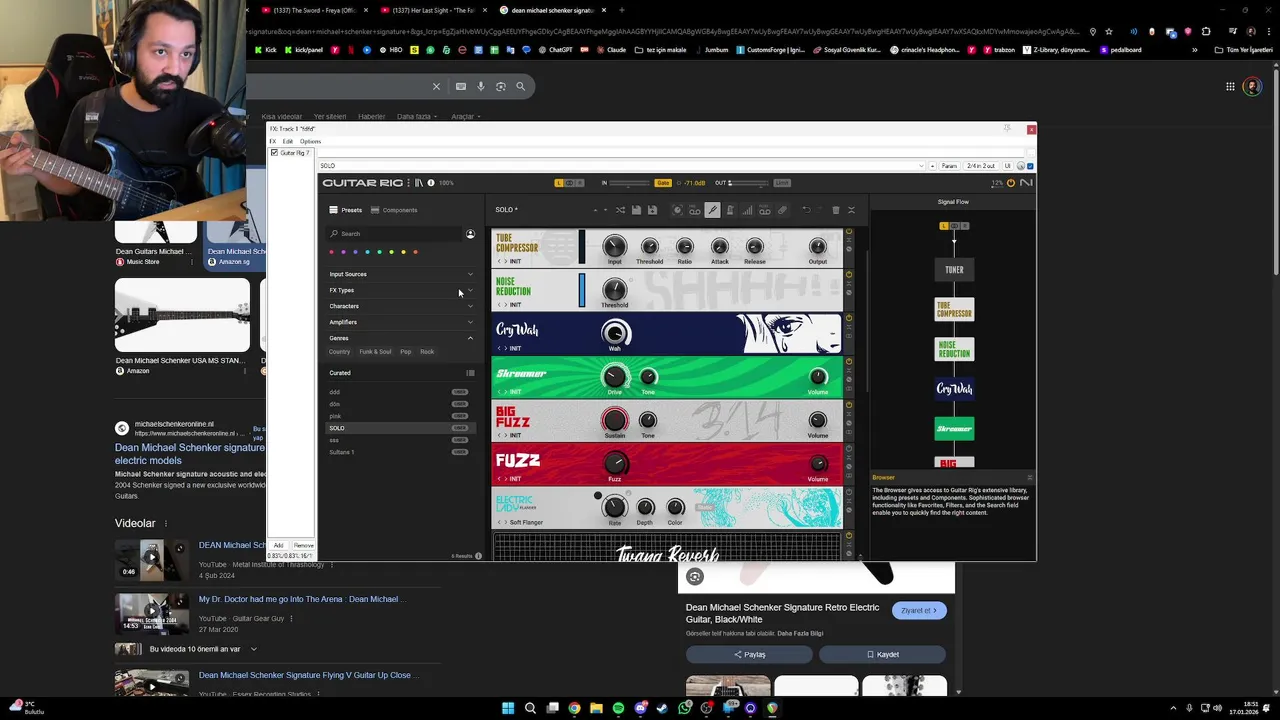Toggle Curated list view icon
This screenshot has height=720, width=1280.
[x=470, y=373]
